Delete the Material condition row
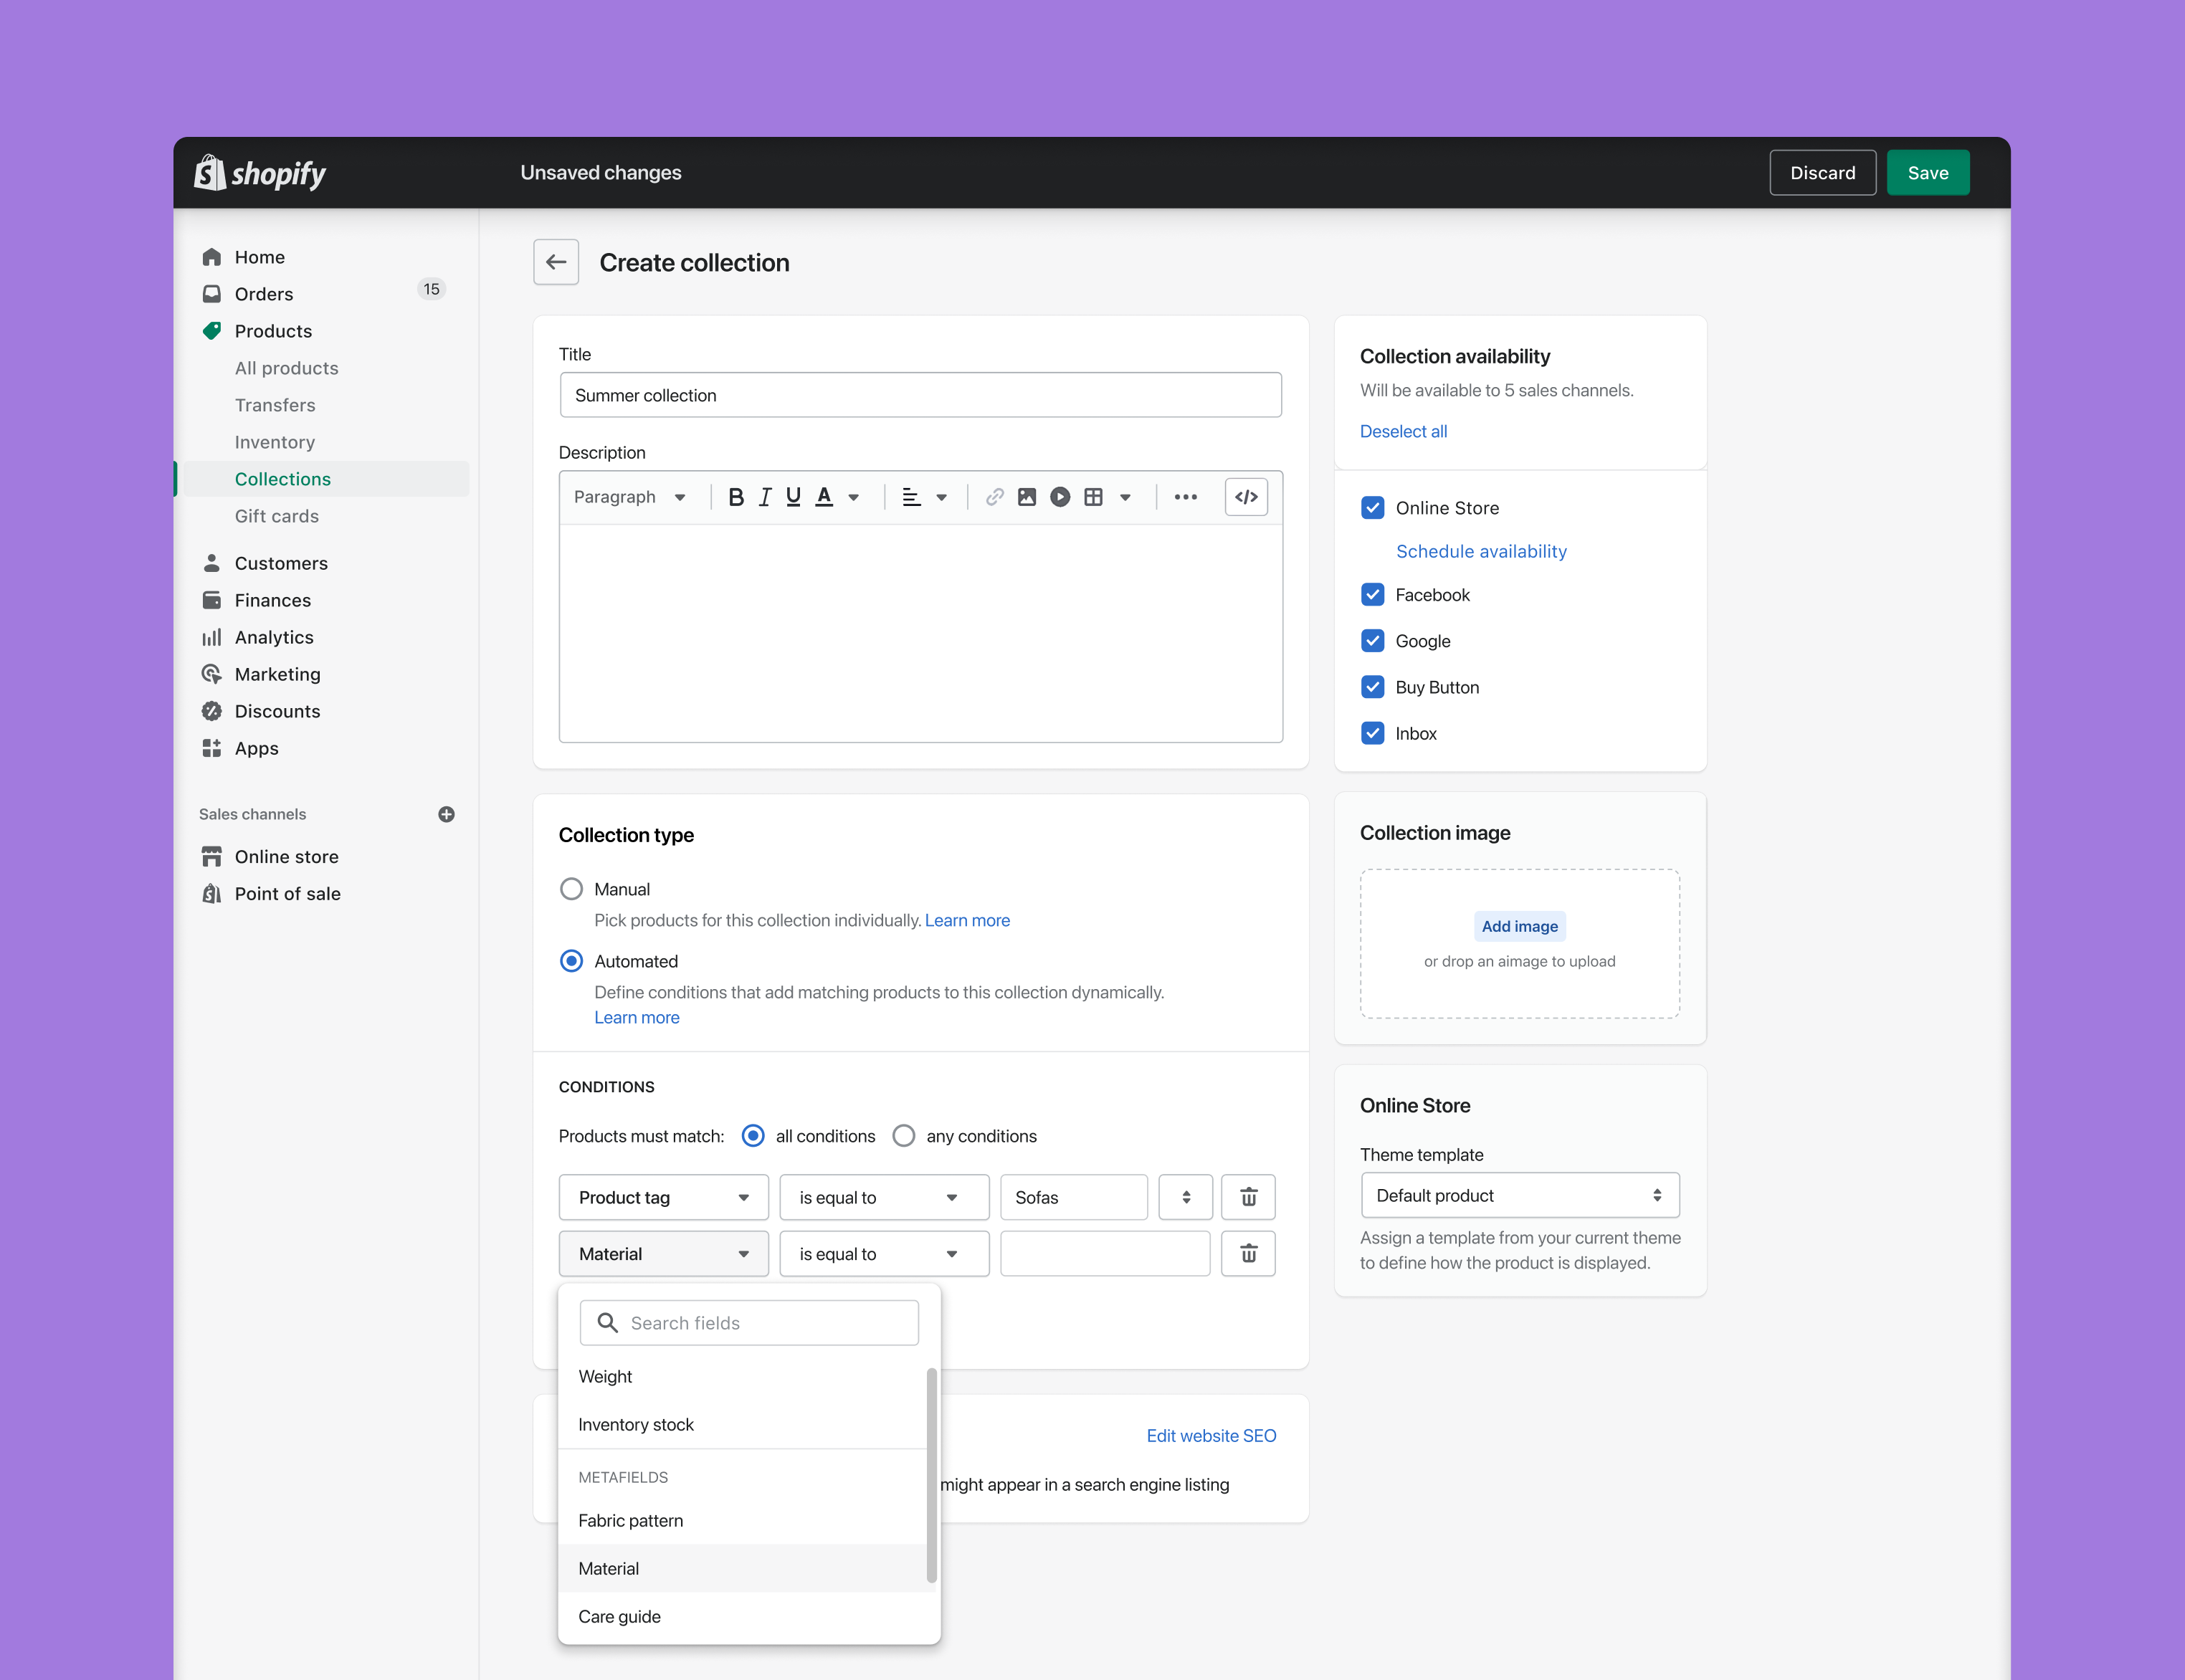Screen dimensions: 2185x1680 coord(1248,1253)
